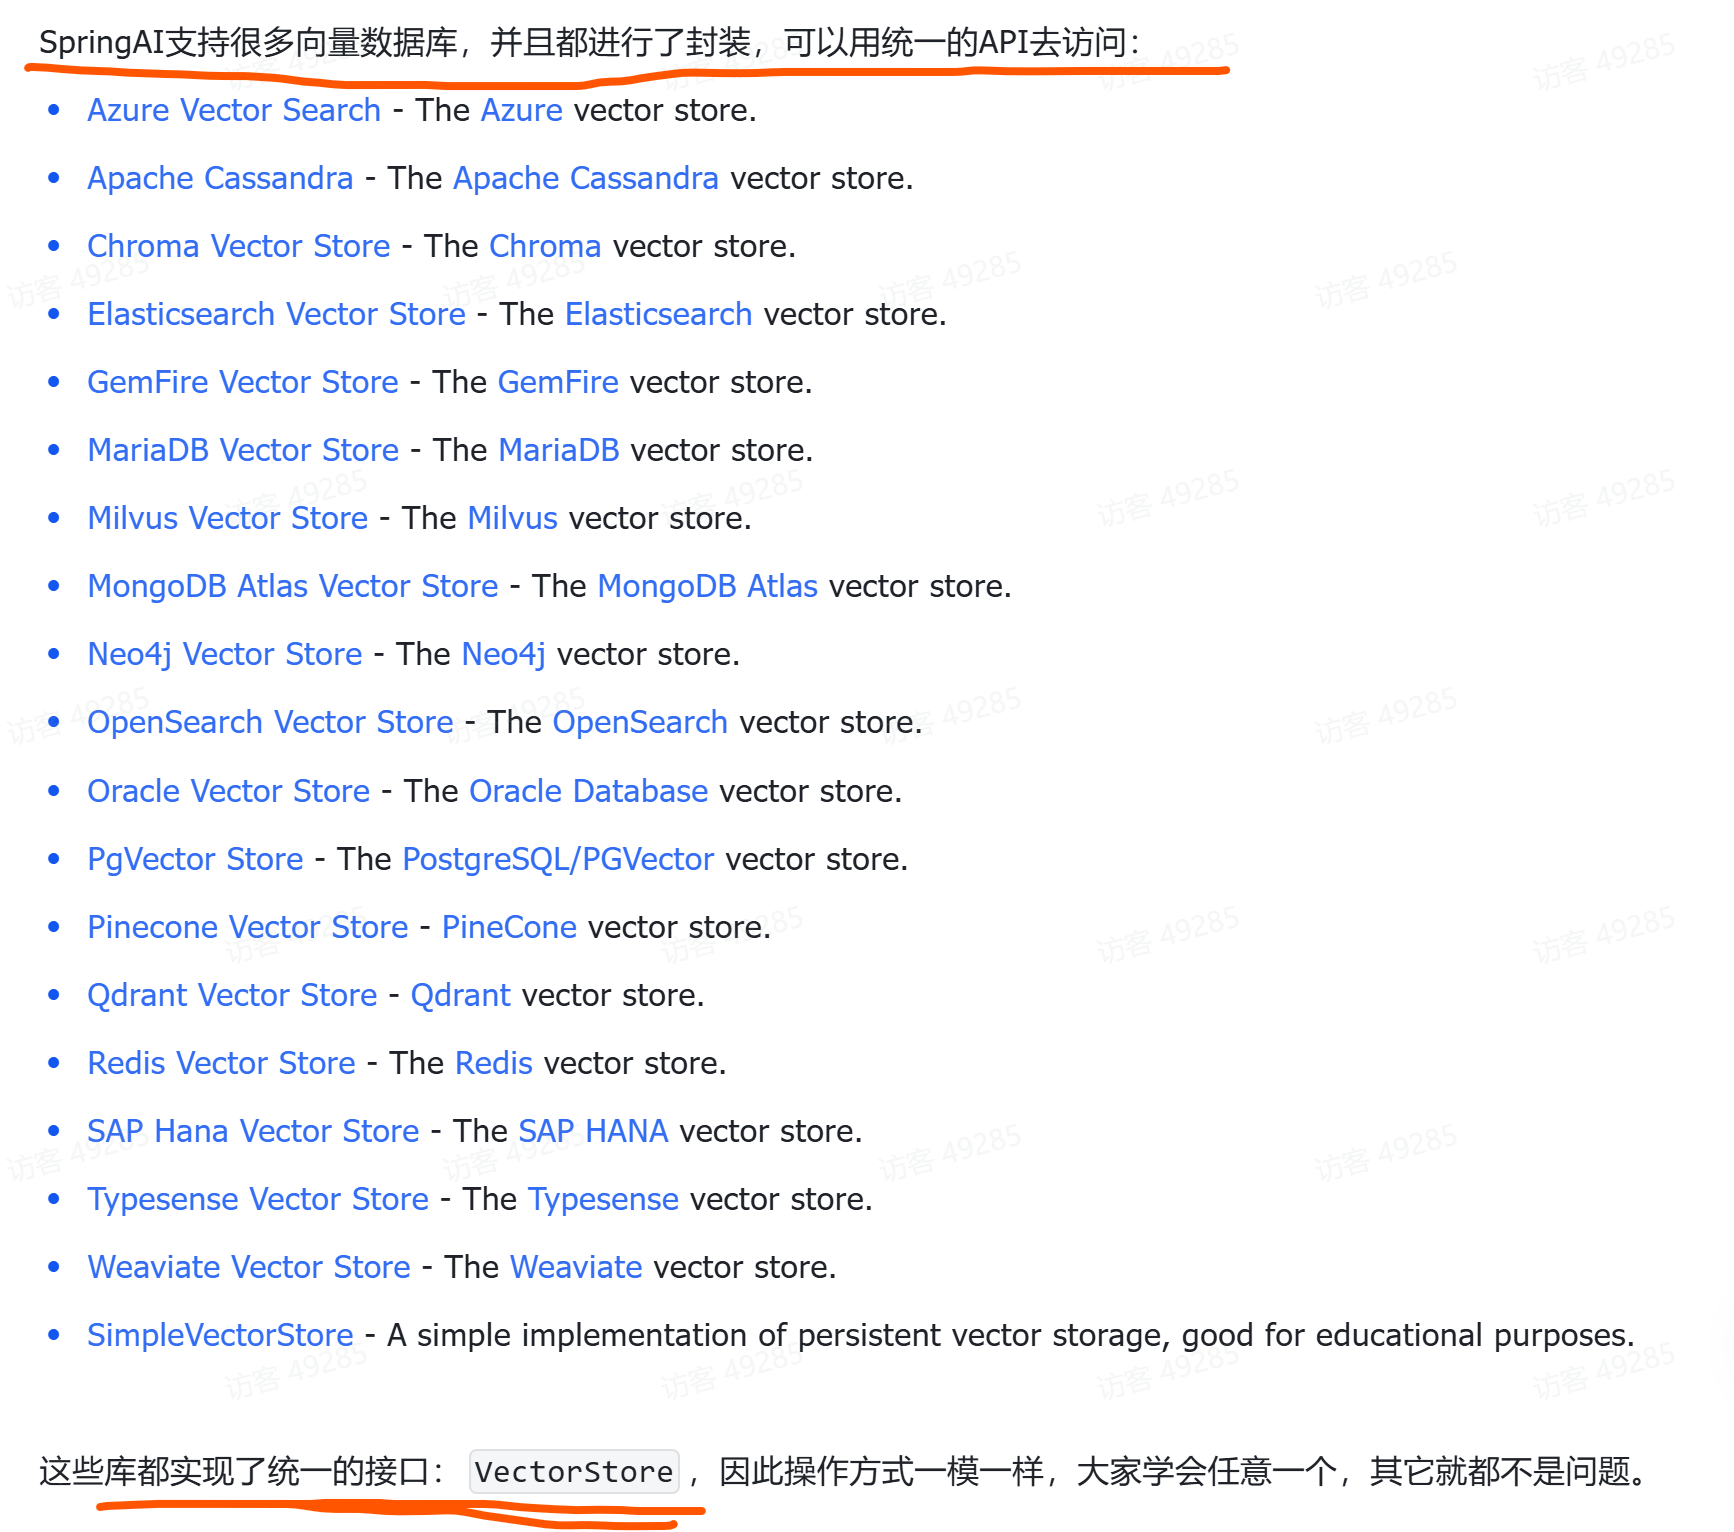The image size is (1734, 1532).
Task: Open Neo4j Vector Store link
Action: [x=225, y=654]
